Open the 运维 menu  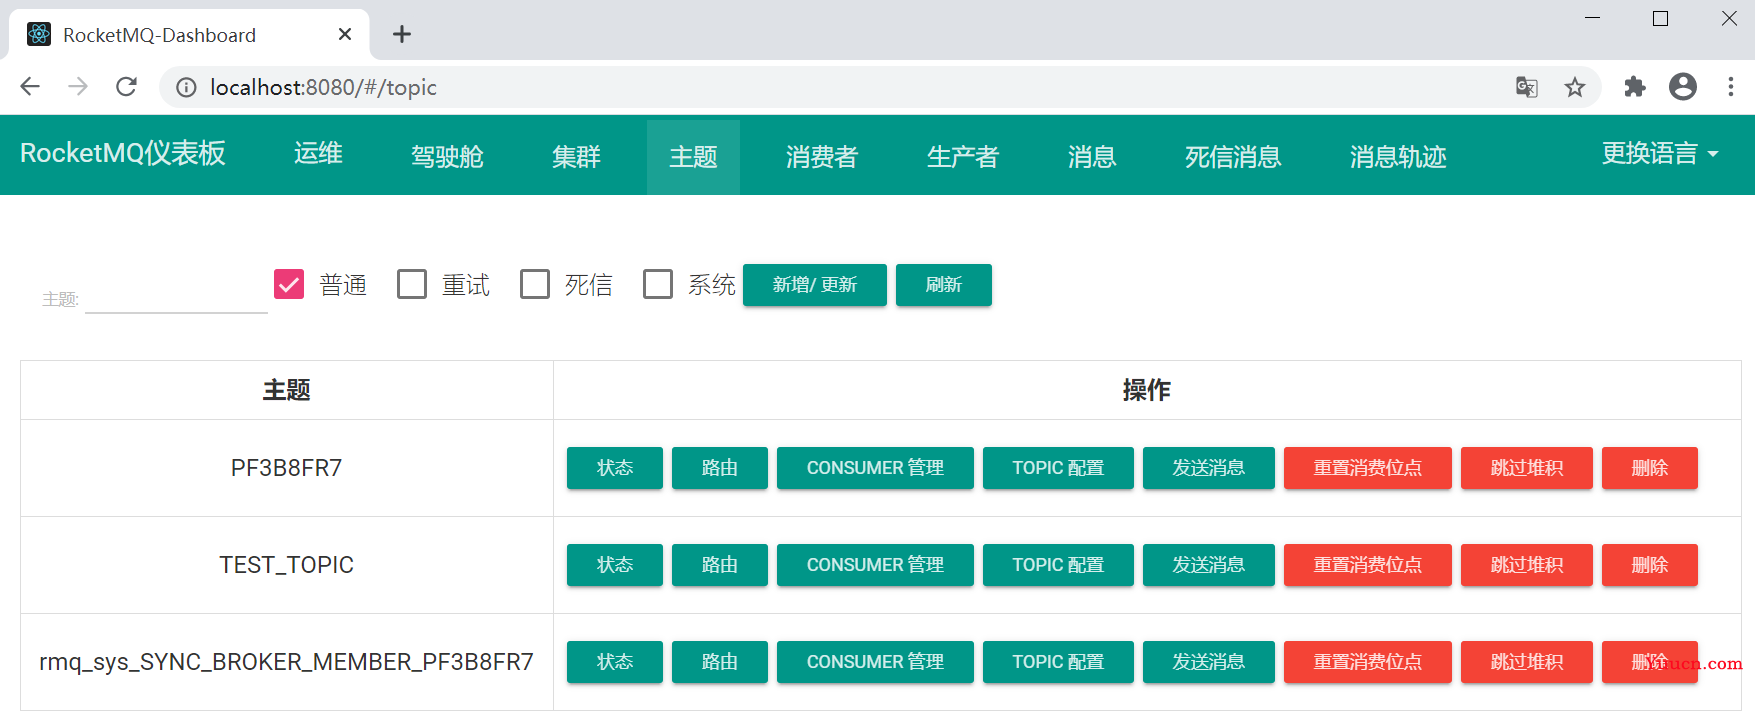tap(318, 153)
